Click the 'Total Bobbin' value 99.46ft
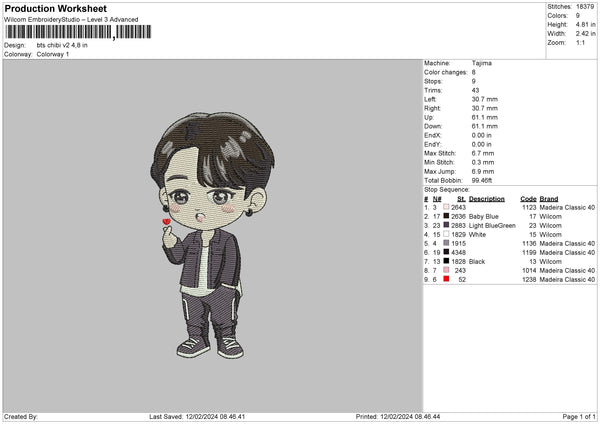Image resolution: width=600 pixels, height=424 pixels. (482, 181)
